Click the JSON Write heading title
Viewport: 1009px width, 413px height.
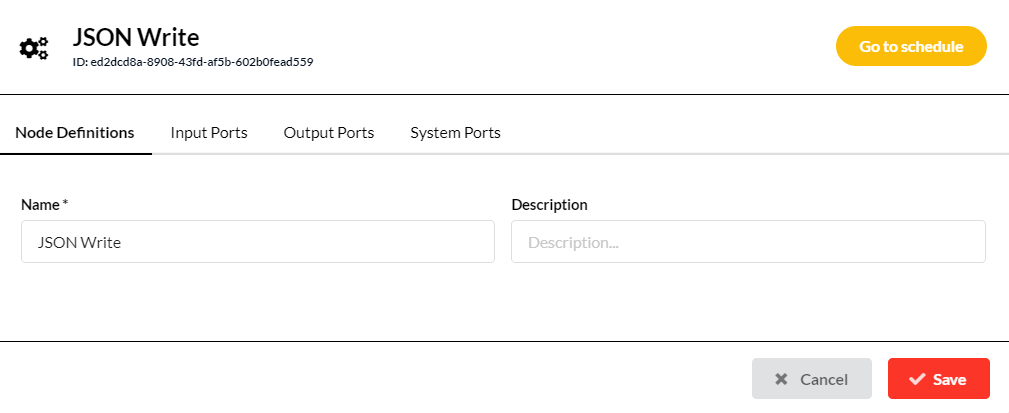136,37
